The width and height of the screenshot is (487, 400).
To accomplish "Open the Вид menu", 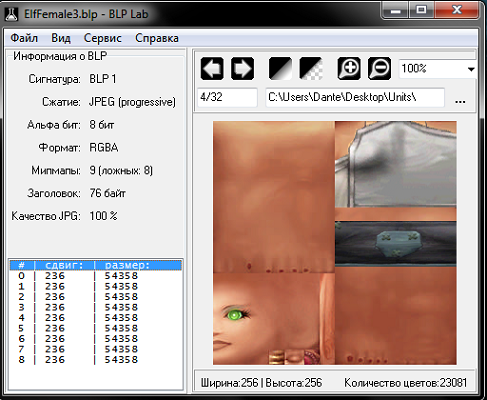I will 61,38.
